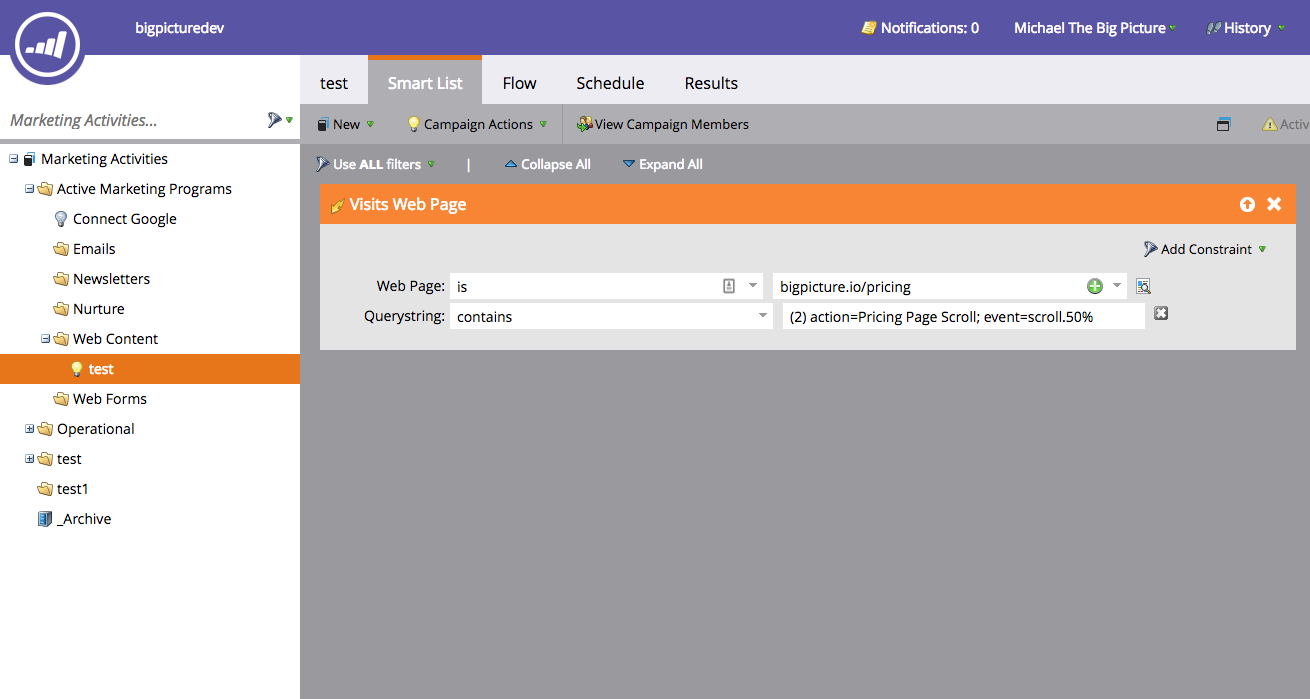This screenshot has height=699, width=1310.
Task: Open Campaign Actions menu
Action: [477, 125]
